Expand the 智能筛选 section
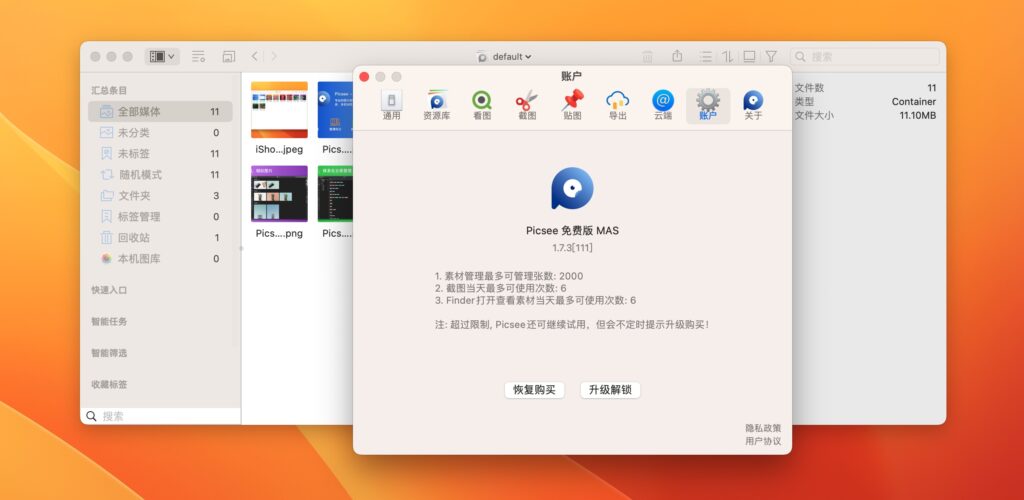This screenshot has height=500, width=1024. (109, 353)
